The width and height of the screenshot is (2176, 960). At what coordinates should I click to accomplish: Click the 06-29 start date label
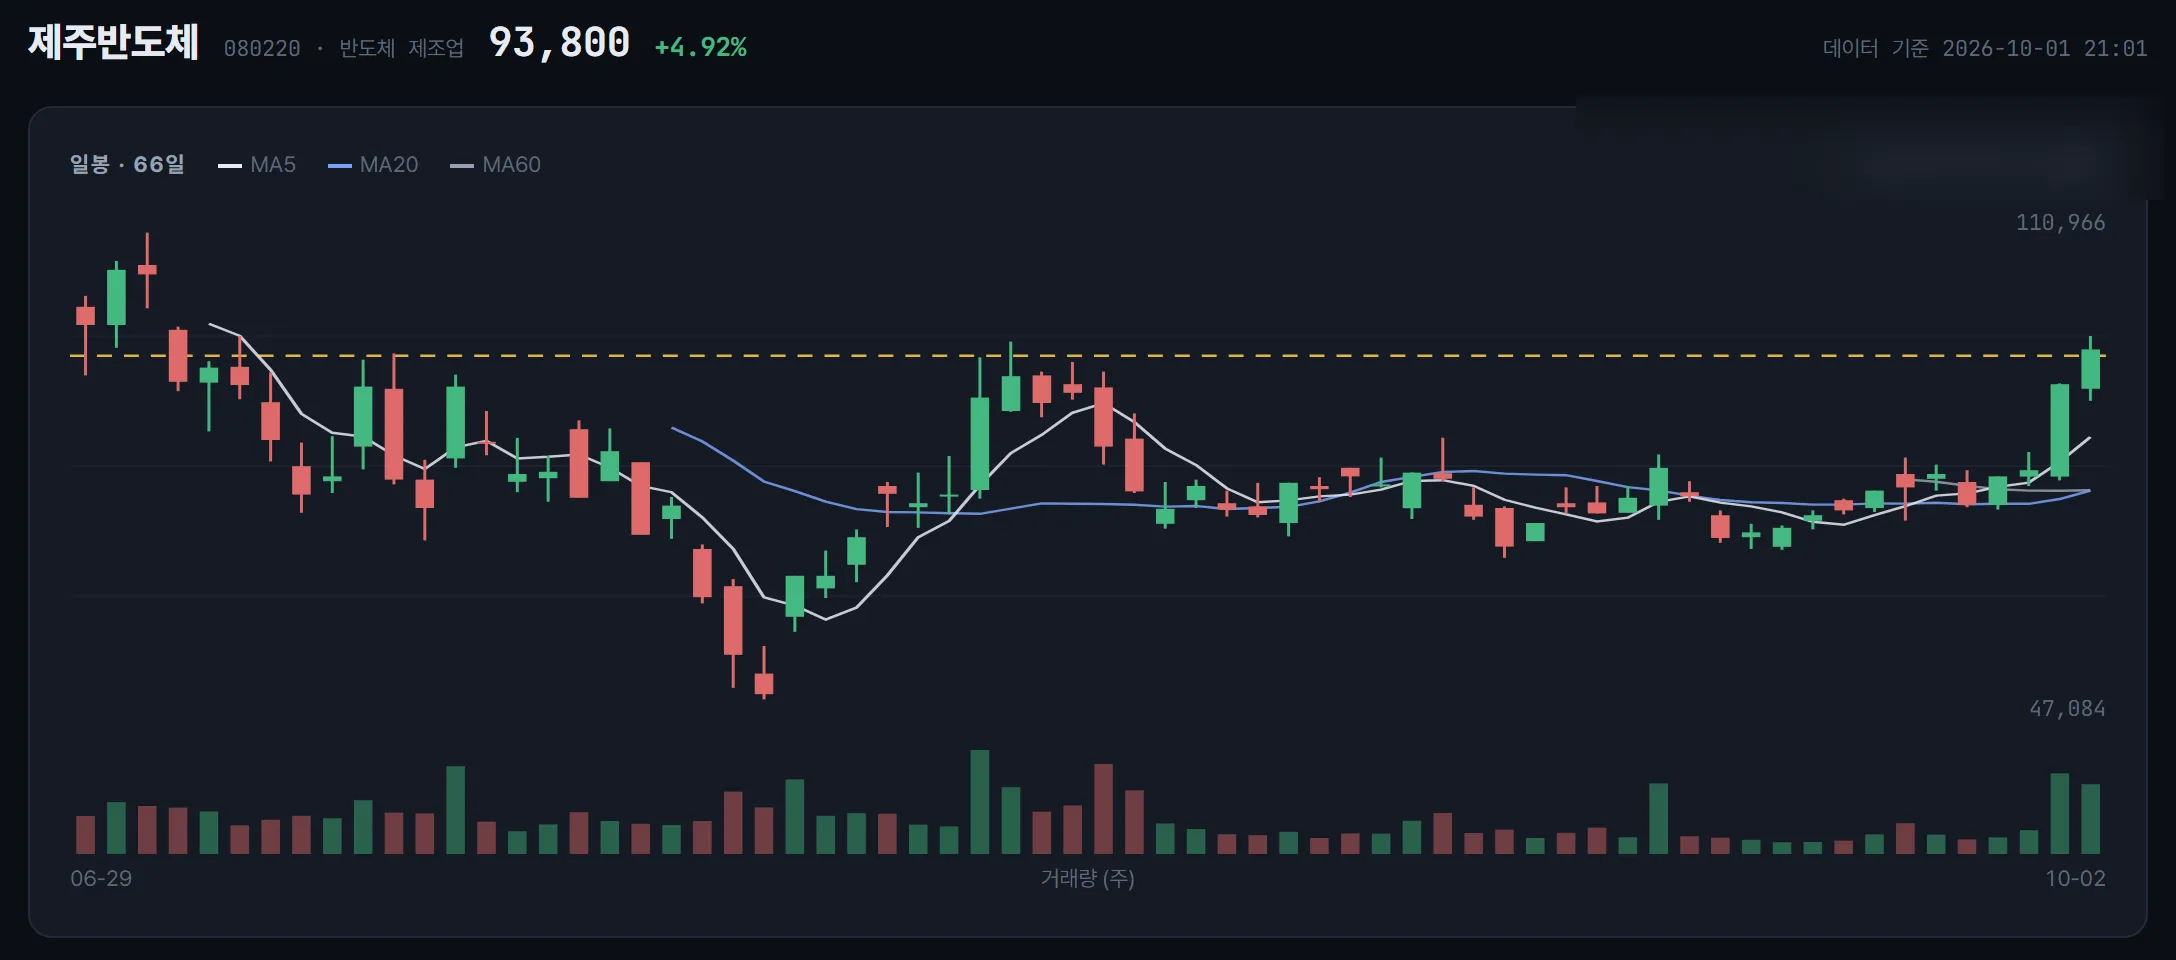click(x=101, y=878)
